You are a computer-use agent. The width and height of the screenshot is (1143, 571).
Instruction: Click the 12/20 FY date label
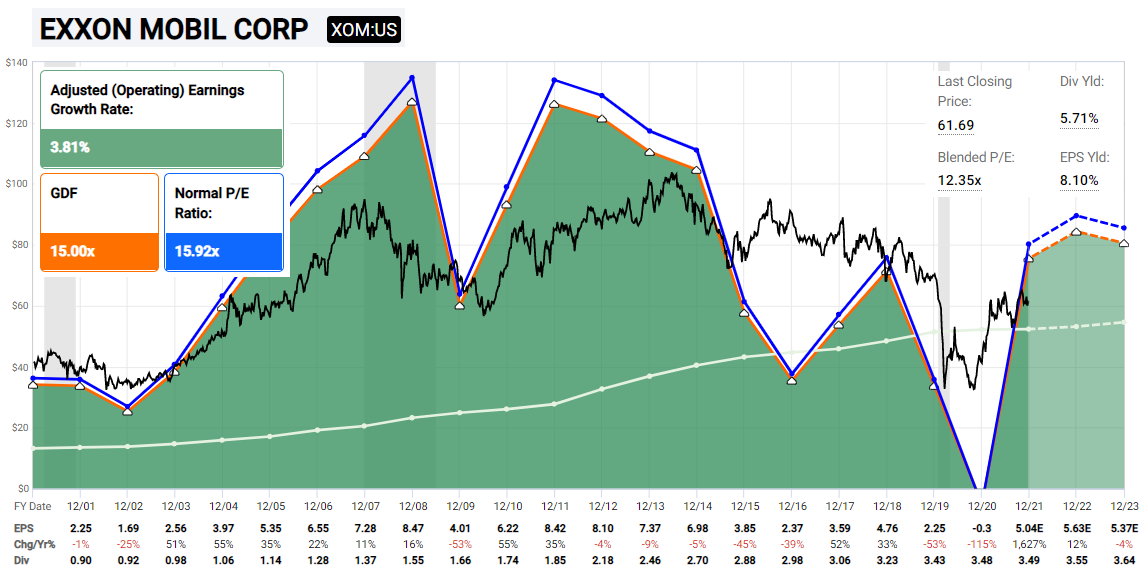coord(982,505)
